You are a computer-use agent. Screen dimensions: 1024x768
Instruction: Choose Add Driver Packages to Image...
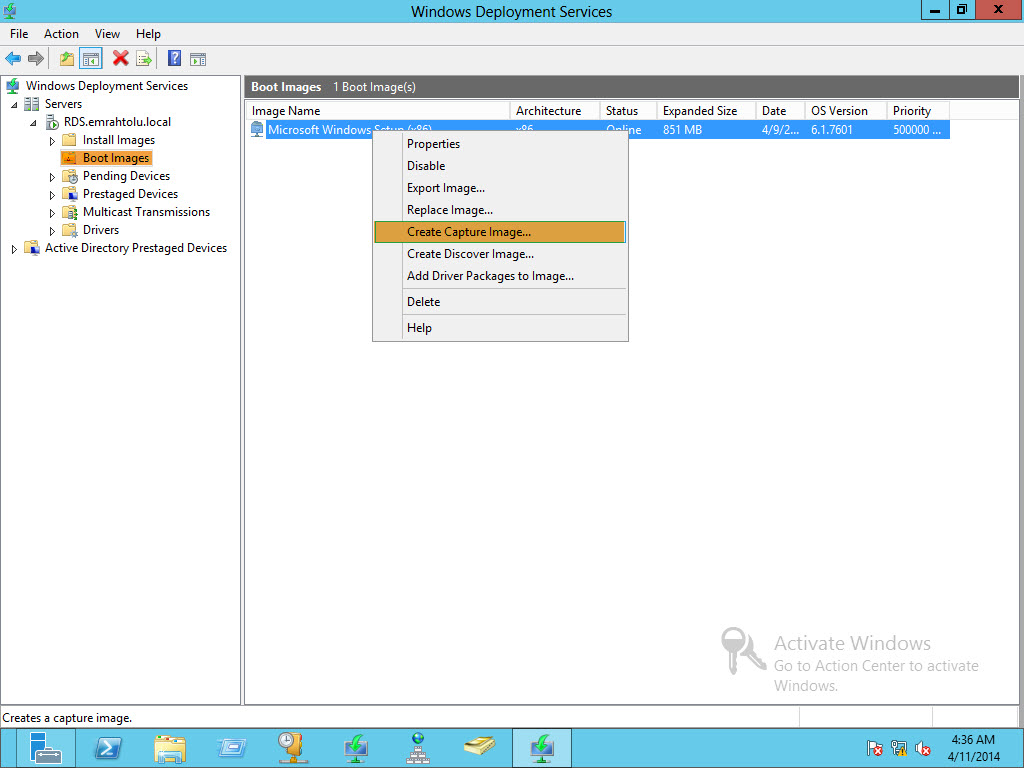click(500, 276)
